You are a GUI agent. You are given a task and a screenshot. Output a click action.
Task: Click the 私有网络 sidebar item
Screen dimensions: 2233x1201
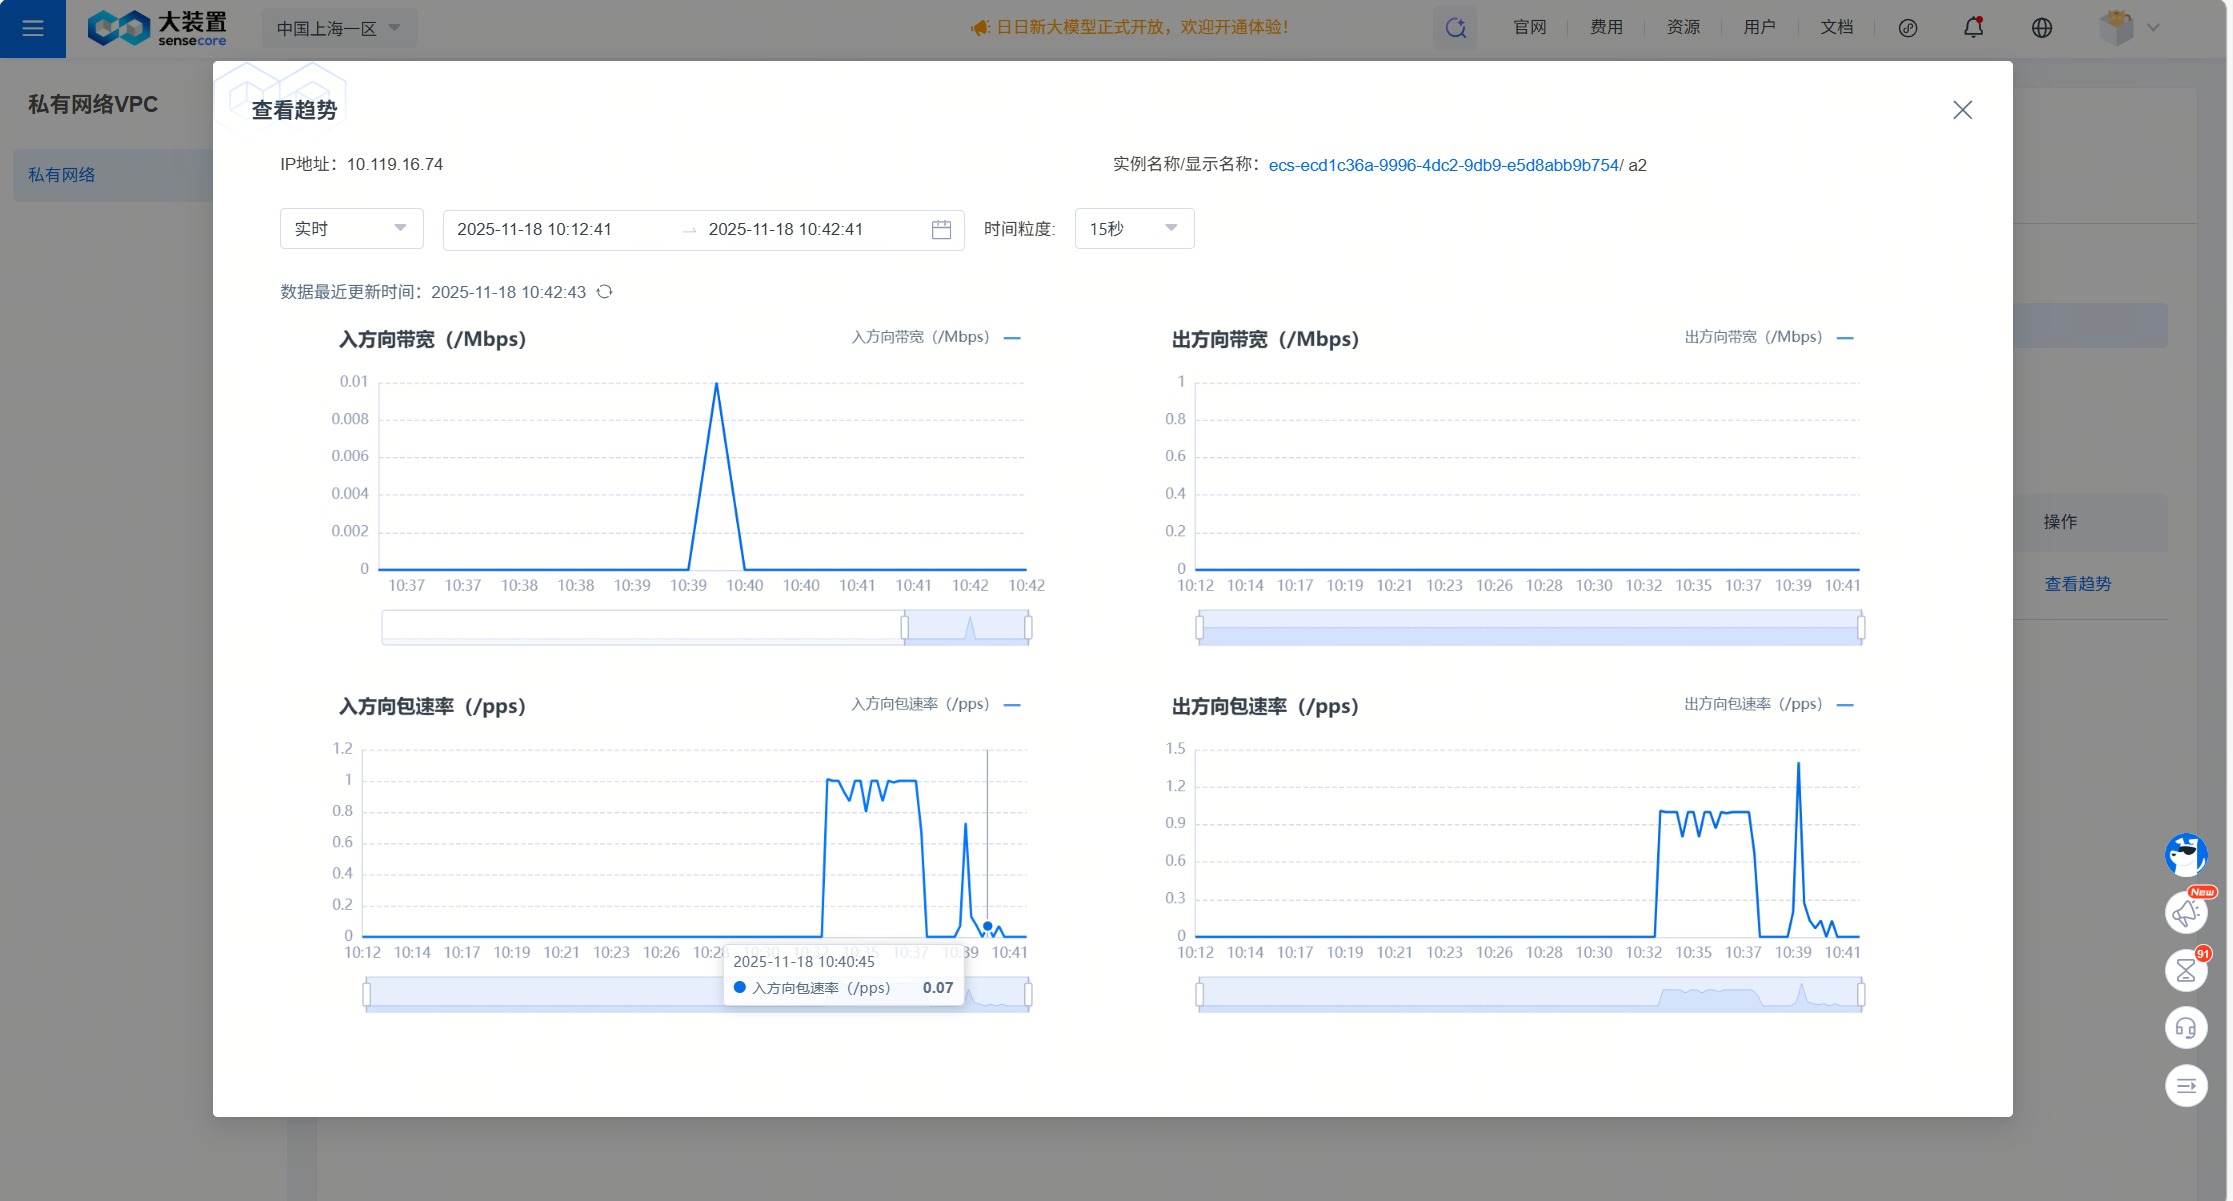[62, 175]
